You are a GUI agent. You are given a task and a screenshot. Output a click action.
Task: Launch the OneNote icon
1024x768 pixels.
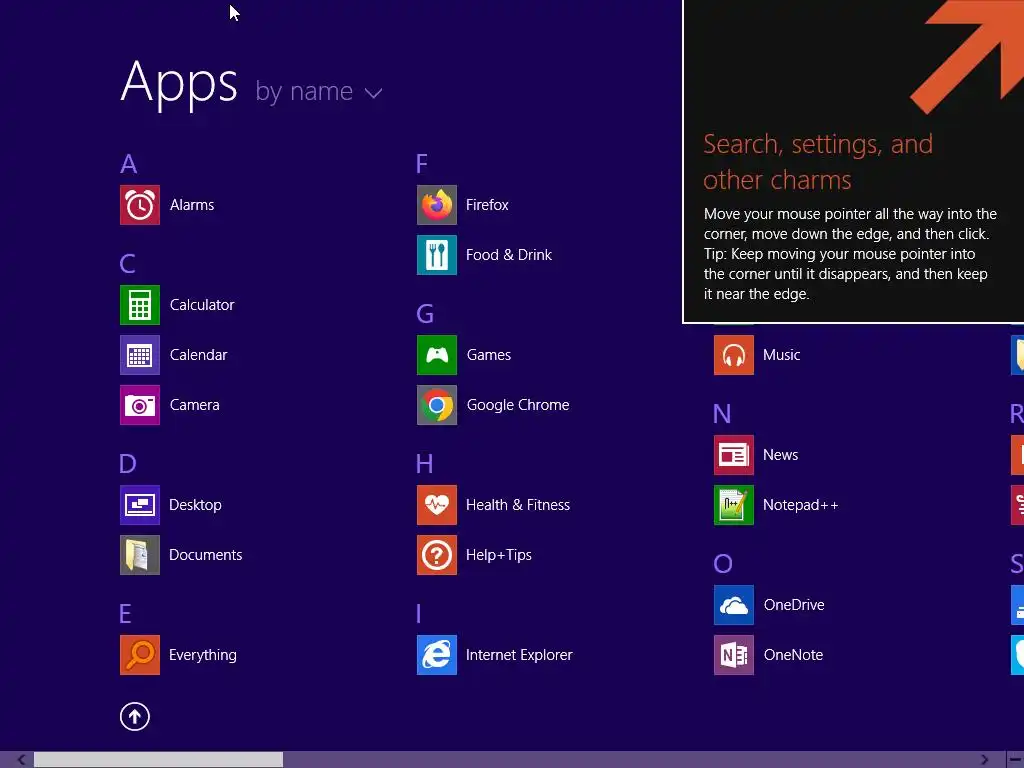(734, 655)
